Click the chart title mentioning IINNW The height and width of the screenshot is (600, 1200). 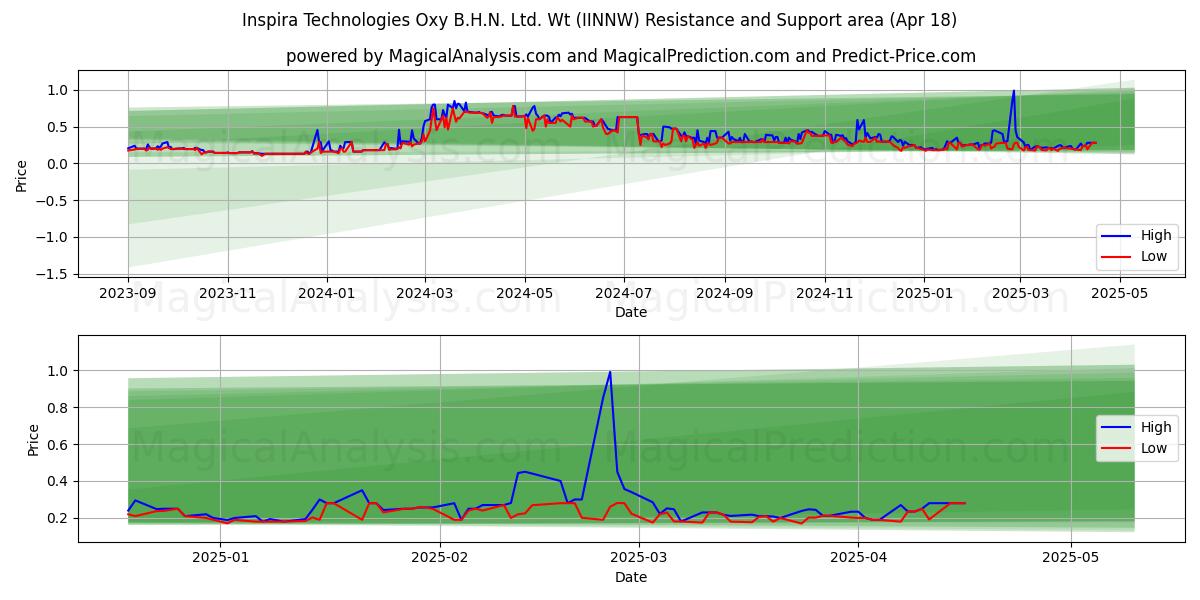tap(599, 20)
